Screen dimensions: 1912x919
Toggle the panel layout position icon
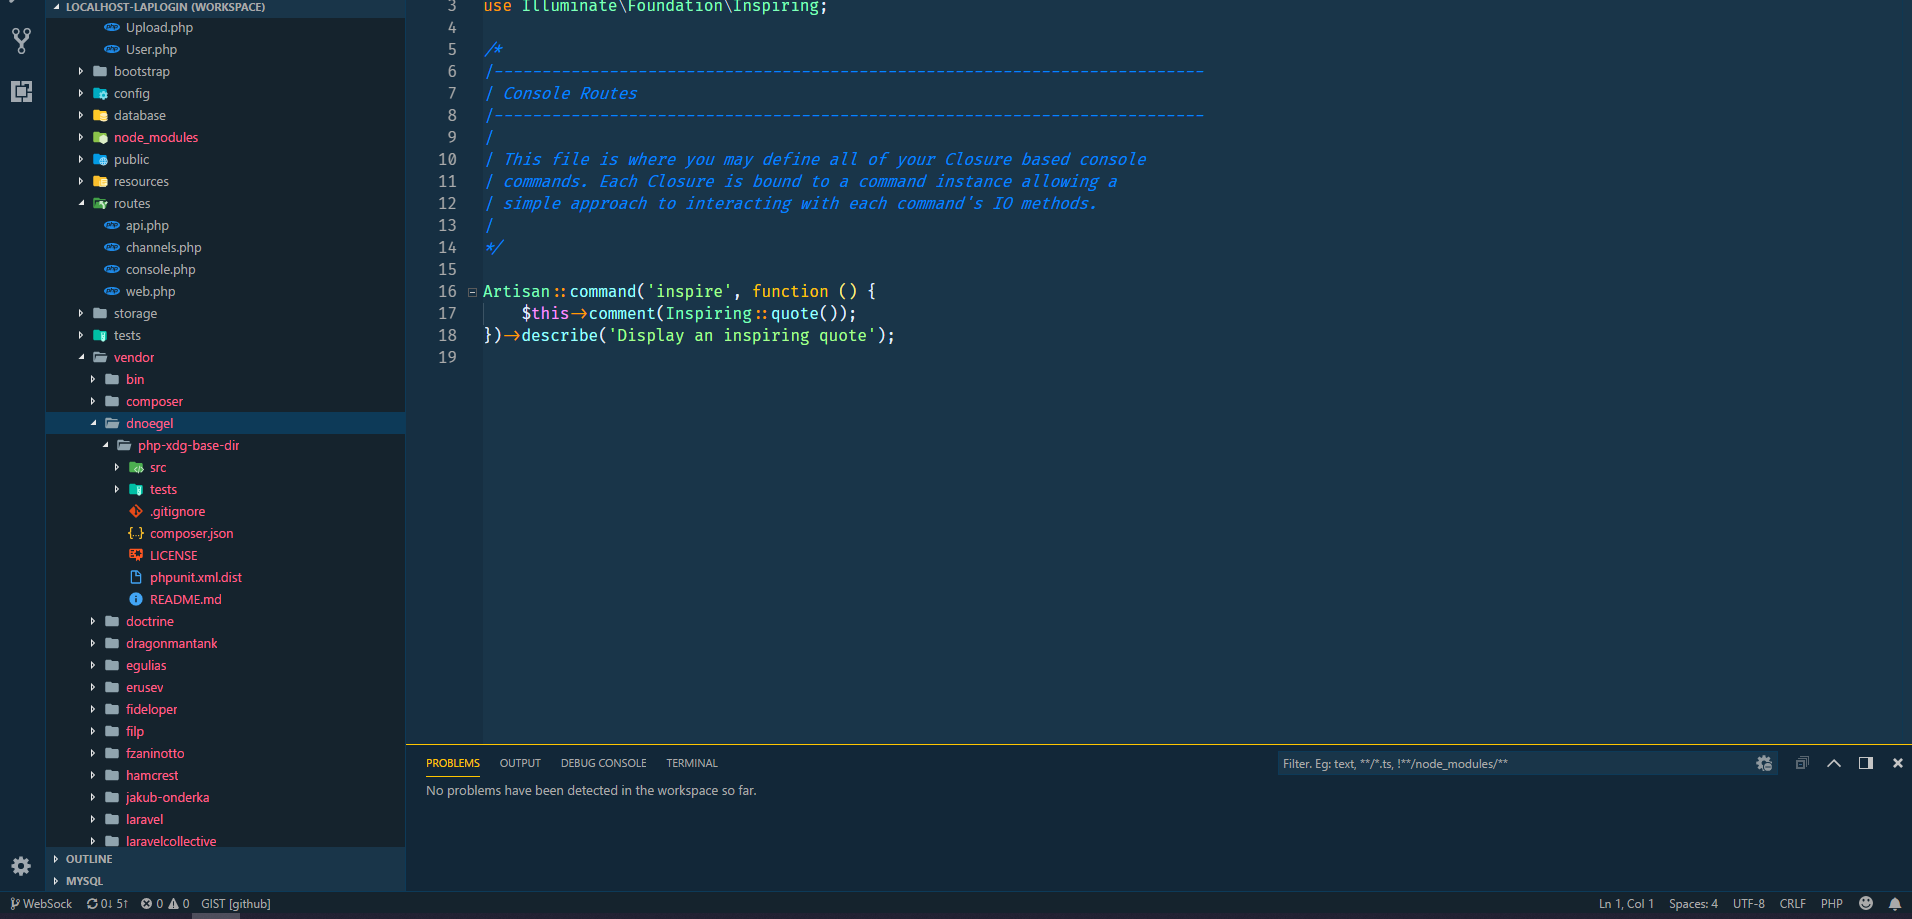(1865, 762)
